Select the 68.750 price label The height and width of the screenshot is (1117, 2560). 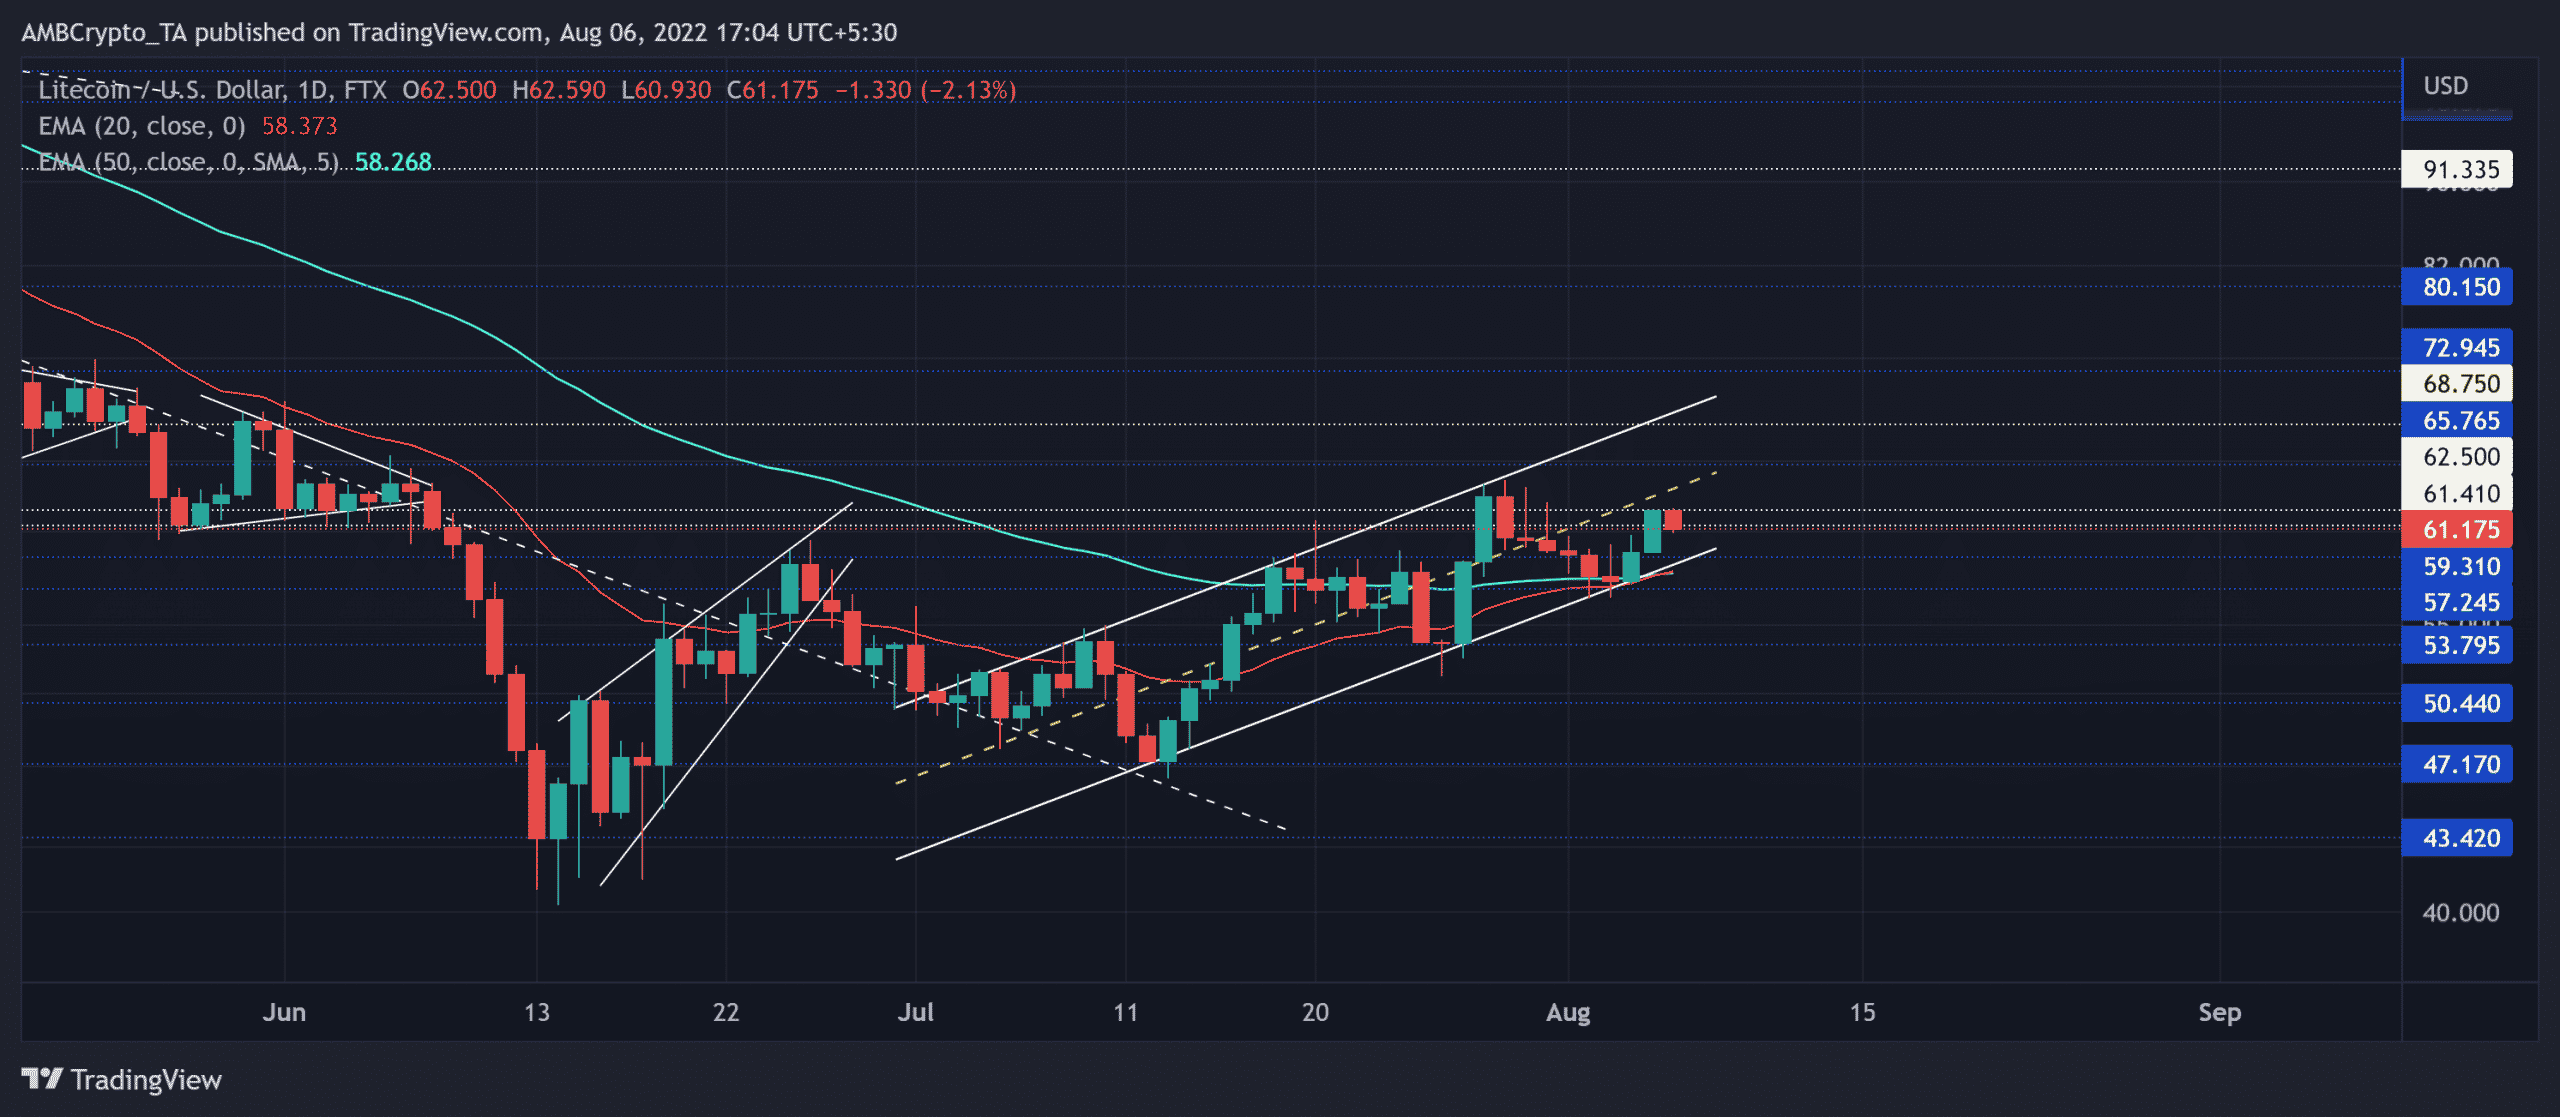(x=2457, y=383)
